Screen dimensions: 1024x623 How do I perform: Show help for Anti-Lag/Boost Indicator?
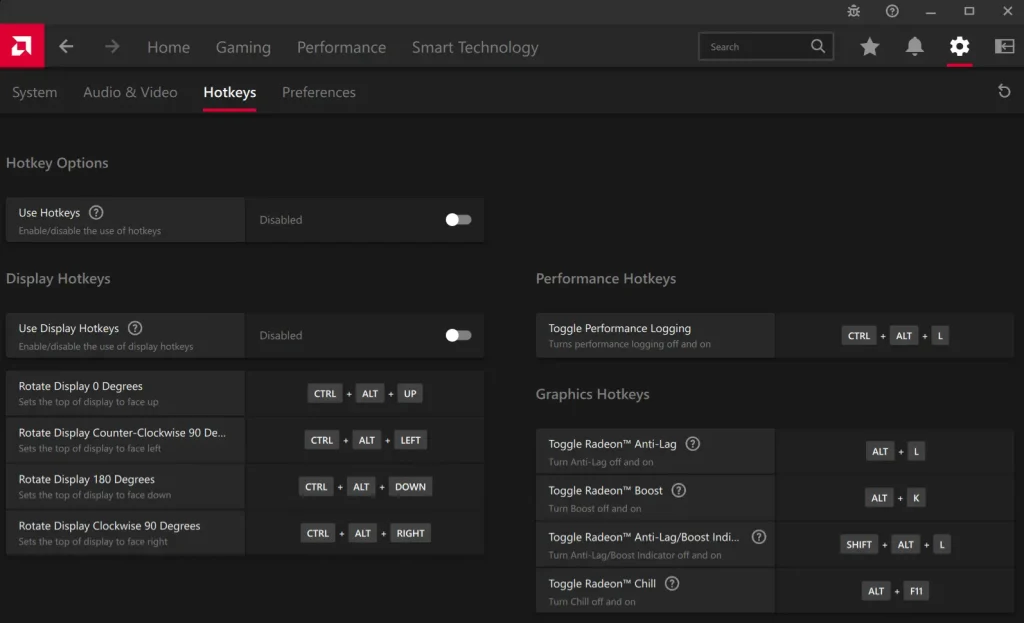coord(758,537)
